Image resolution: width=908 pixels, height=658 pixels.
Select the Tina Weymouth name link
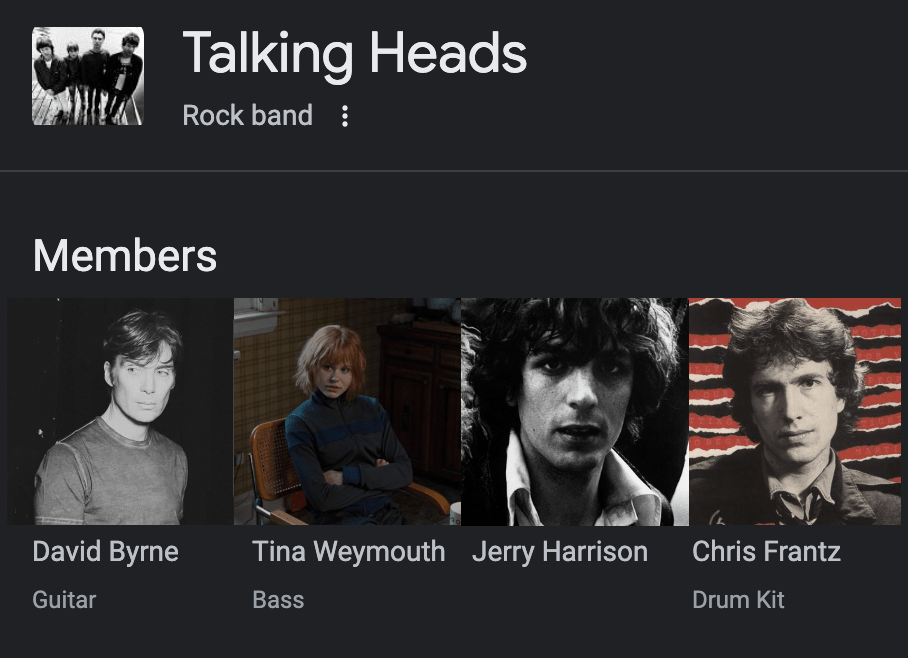coord(348,551)
